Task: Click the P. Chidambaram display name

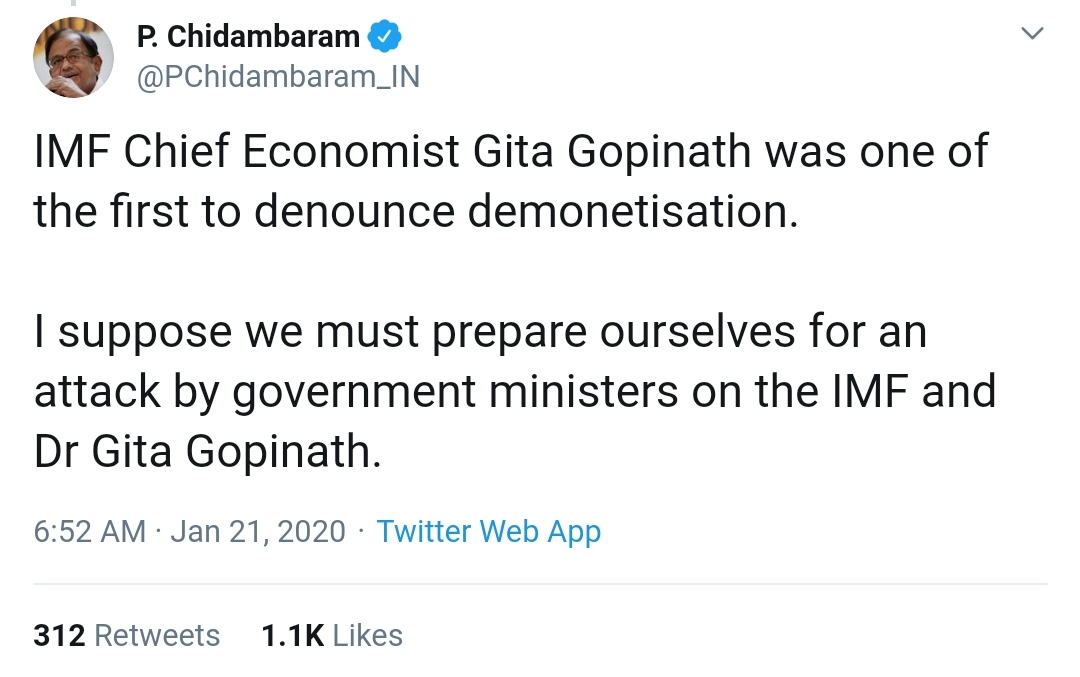Action: click(248, 37)
